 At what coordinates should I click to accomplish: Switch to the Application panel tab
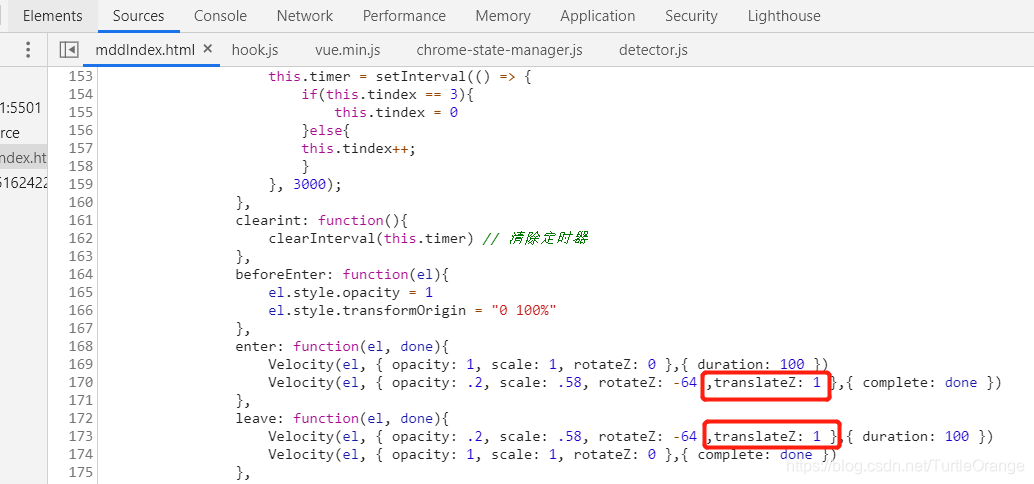click(597, 16)
